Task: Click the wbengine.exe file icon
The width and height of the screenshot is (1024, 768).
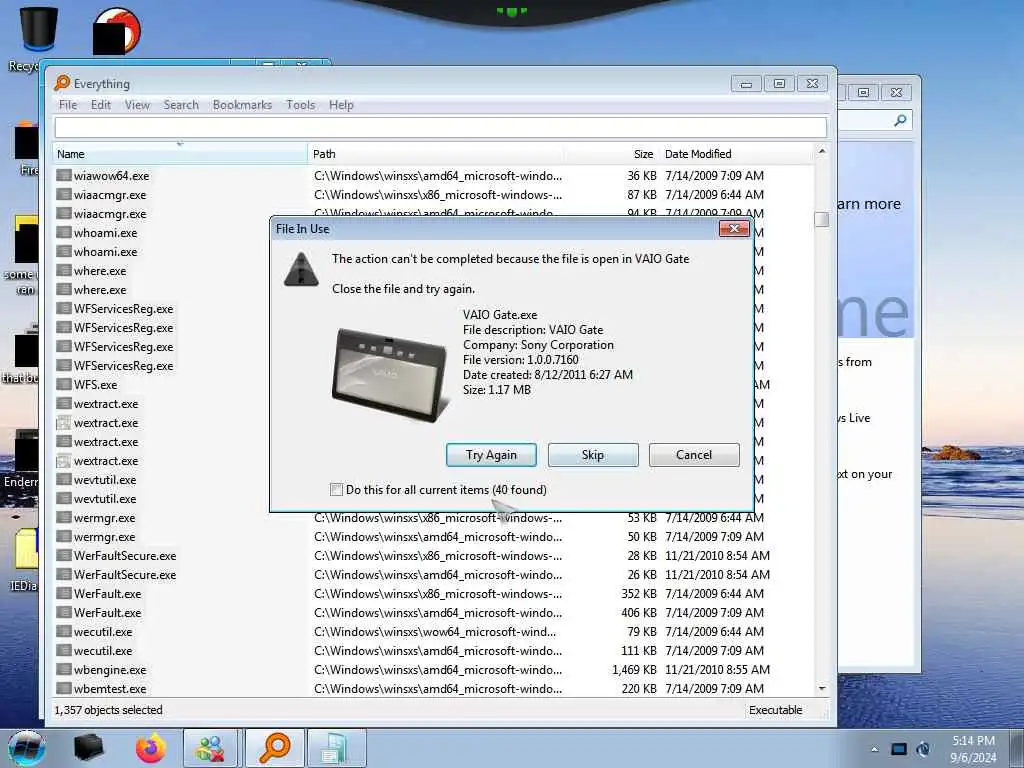Action: point(63,669)
